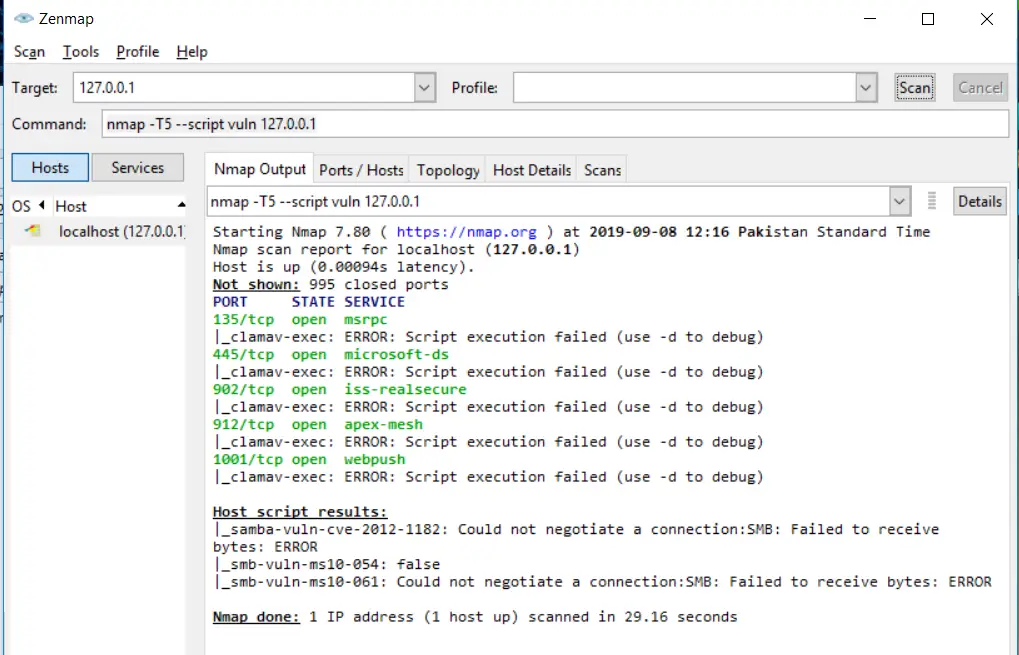
Task: Click the msrpc service name
Action: [365, 320]
